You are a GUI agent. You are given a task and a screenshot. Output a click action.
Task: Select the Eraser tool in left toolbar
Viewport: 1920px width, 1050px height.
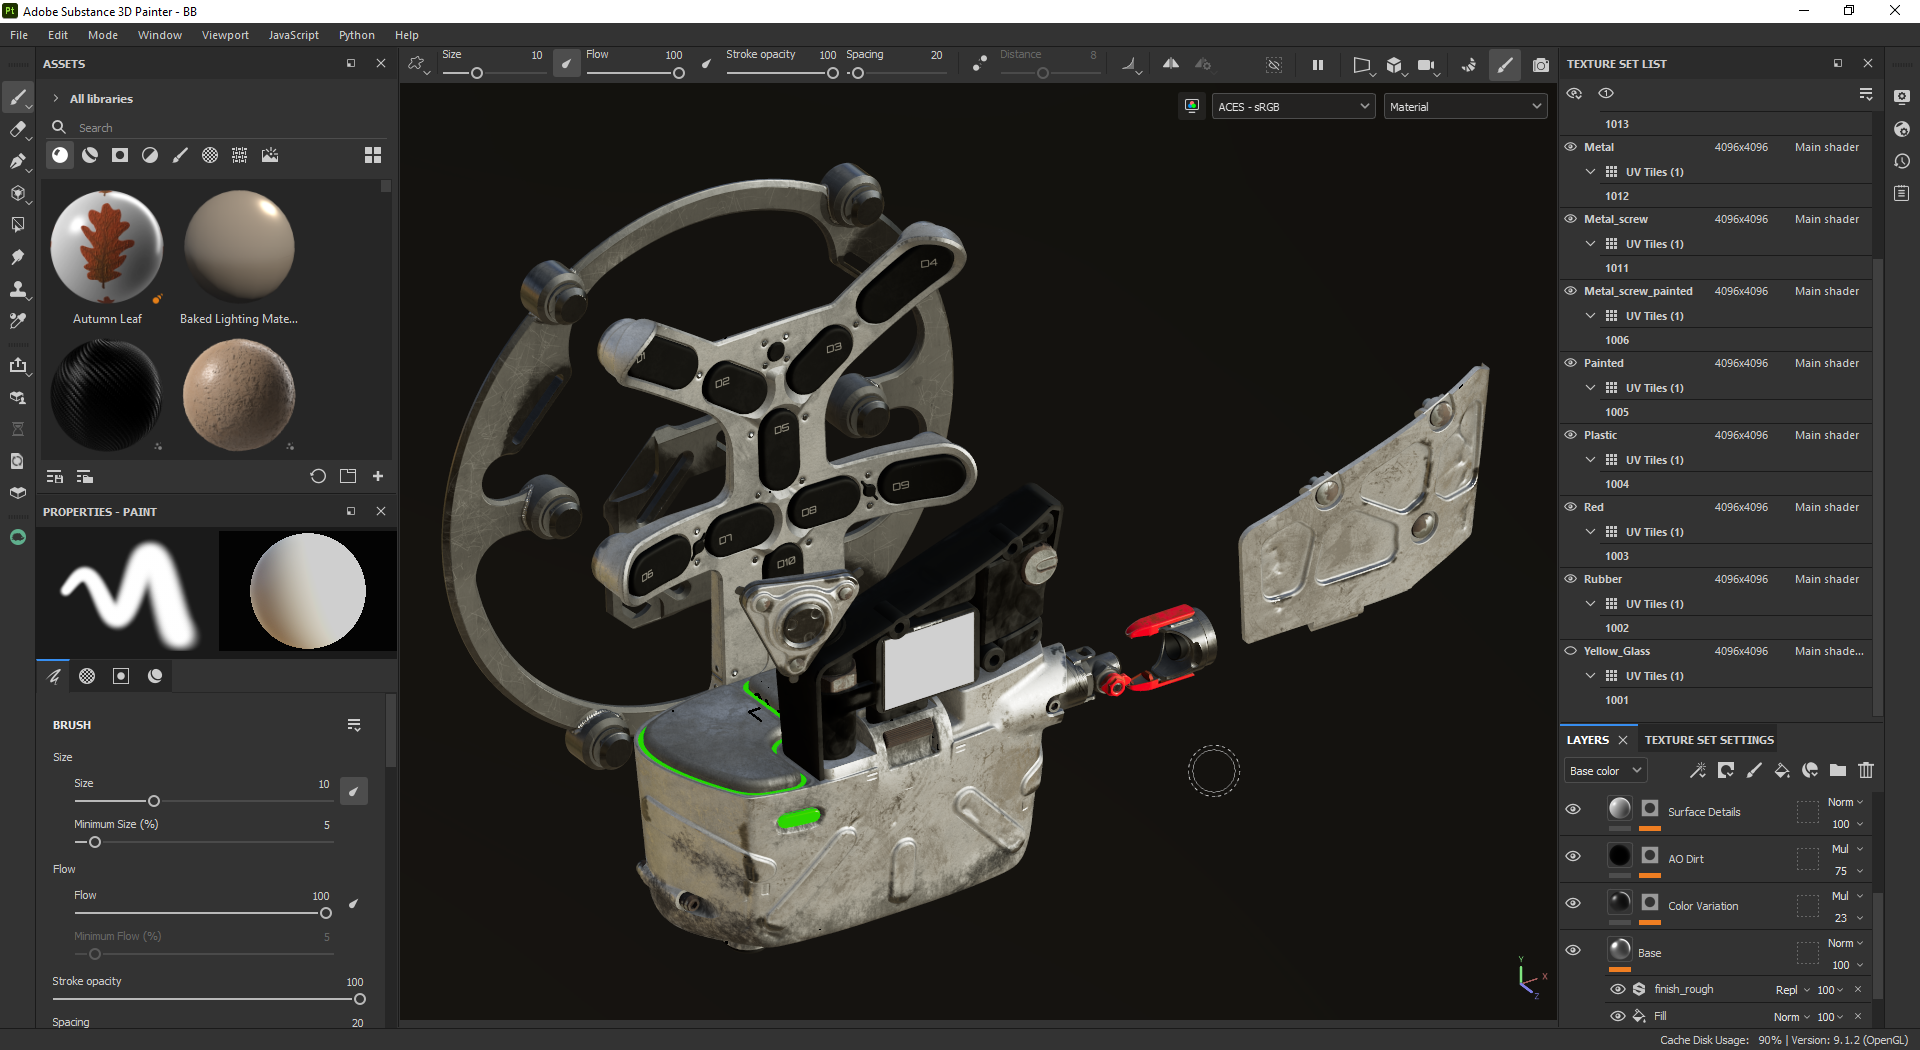17,129
